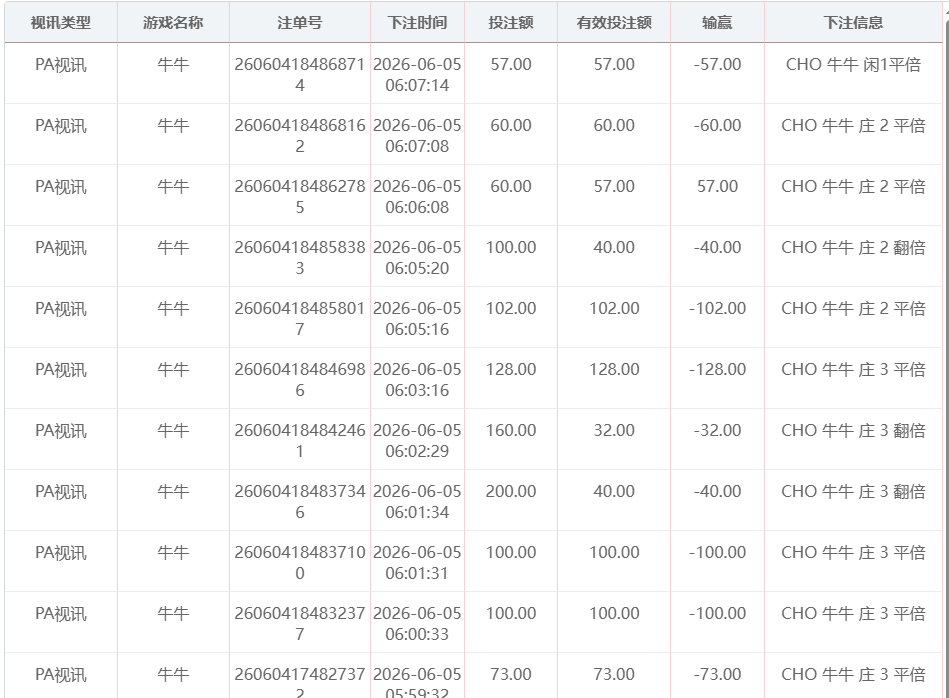The width and height of the screenshot is (949, 698).
Task: Click the 投注额 column header
Action: tap(511, 22)
